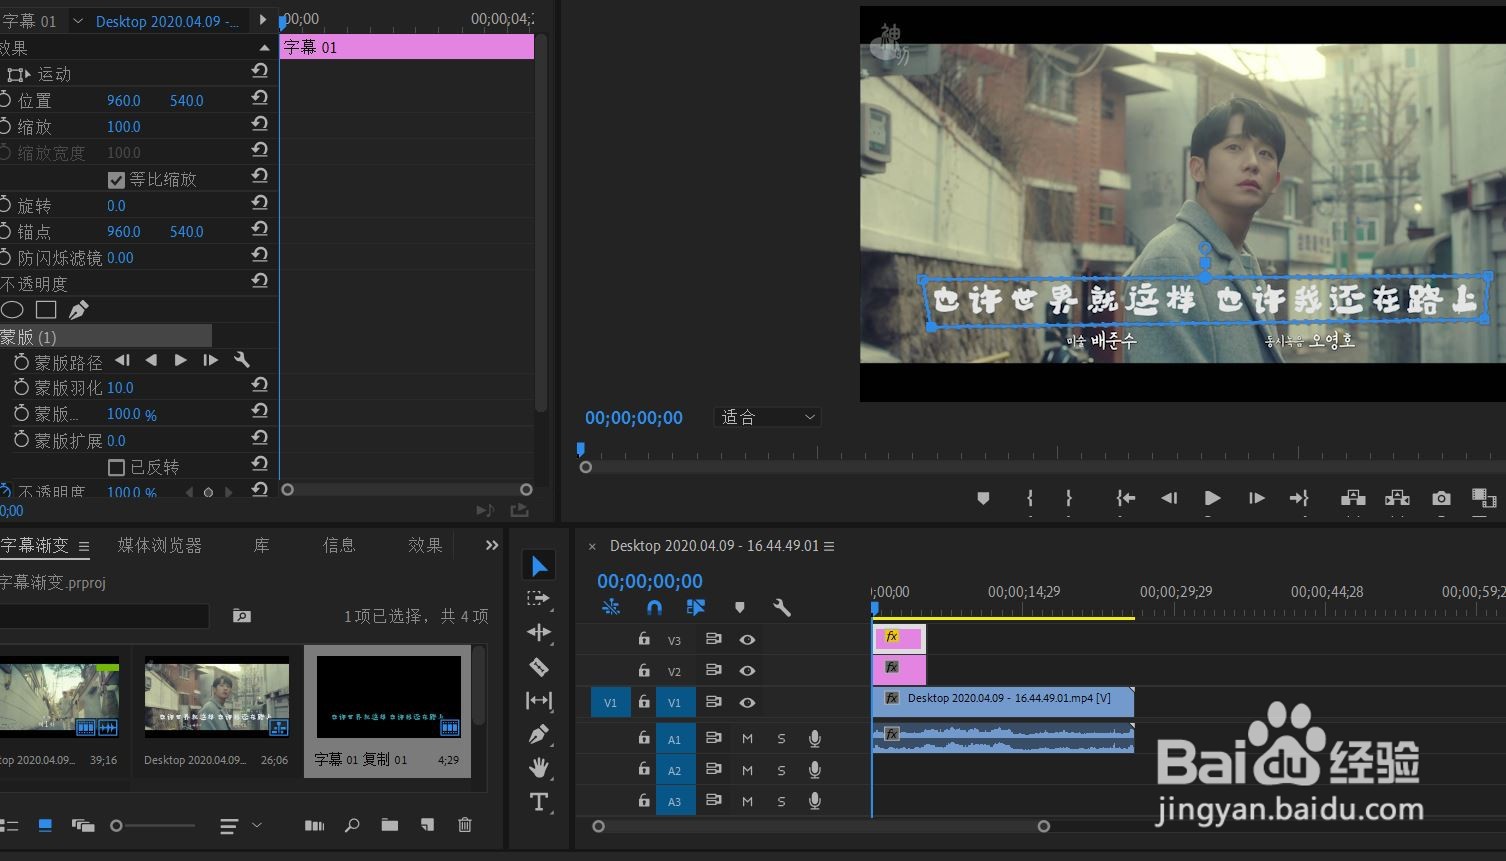
Task: Click the Extract button in program monitor
Action: coord(1397,498)
